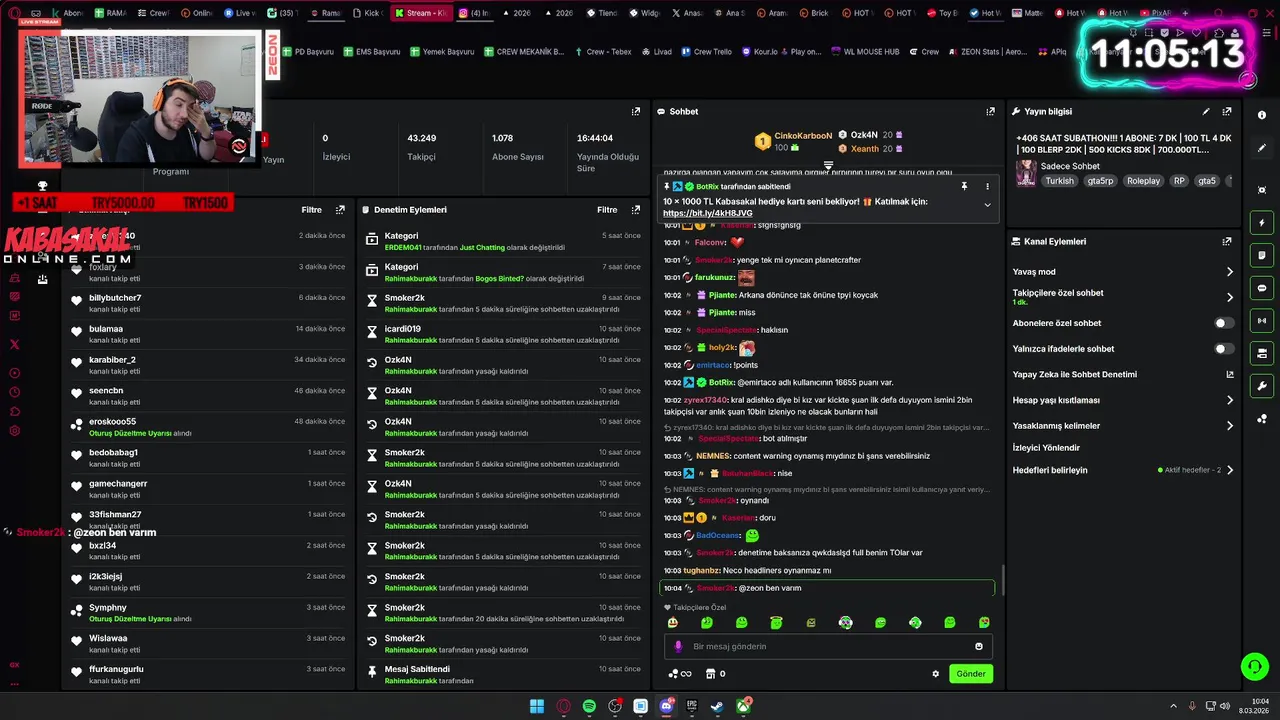Open Spotify from the taskbar
Image resolution: width=1280 pixels, height=720 pixels.
(589, 706)
